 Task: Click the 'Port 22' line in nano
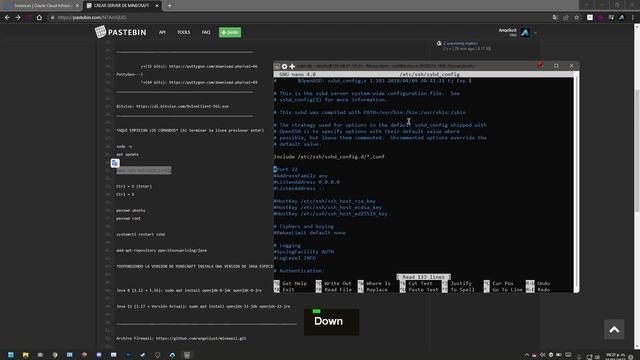pos(286,169)
